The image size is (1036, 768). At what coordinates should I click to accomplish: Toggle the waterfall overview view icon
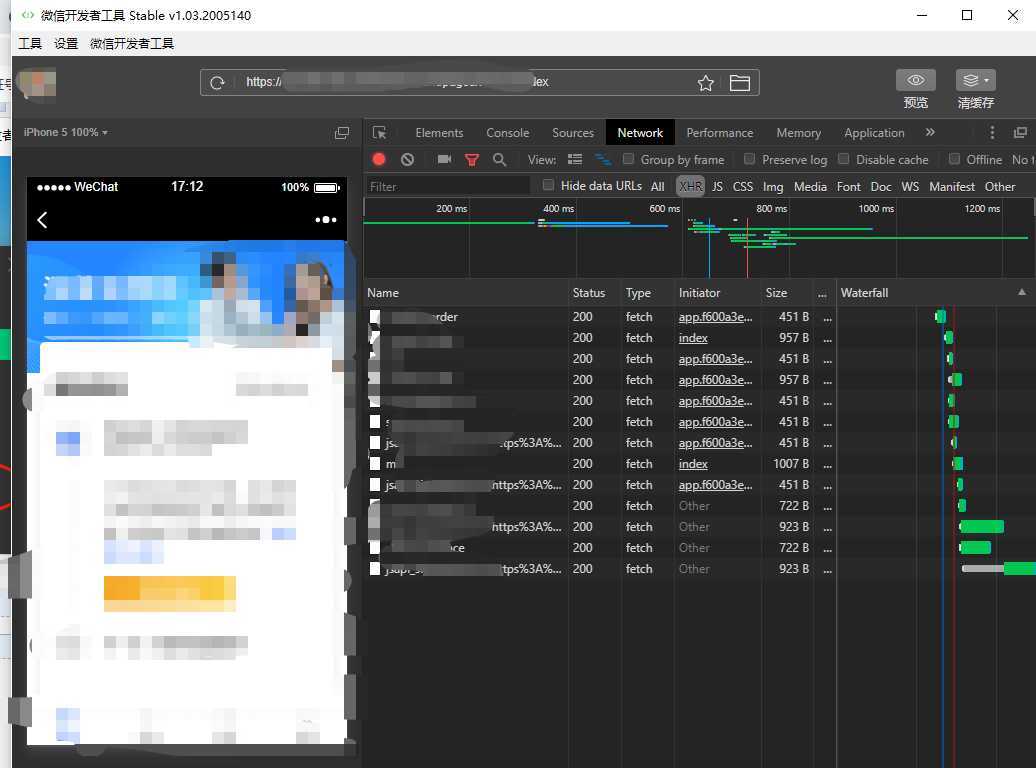pos(603,159)
